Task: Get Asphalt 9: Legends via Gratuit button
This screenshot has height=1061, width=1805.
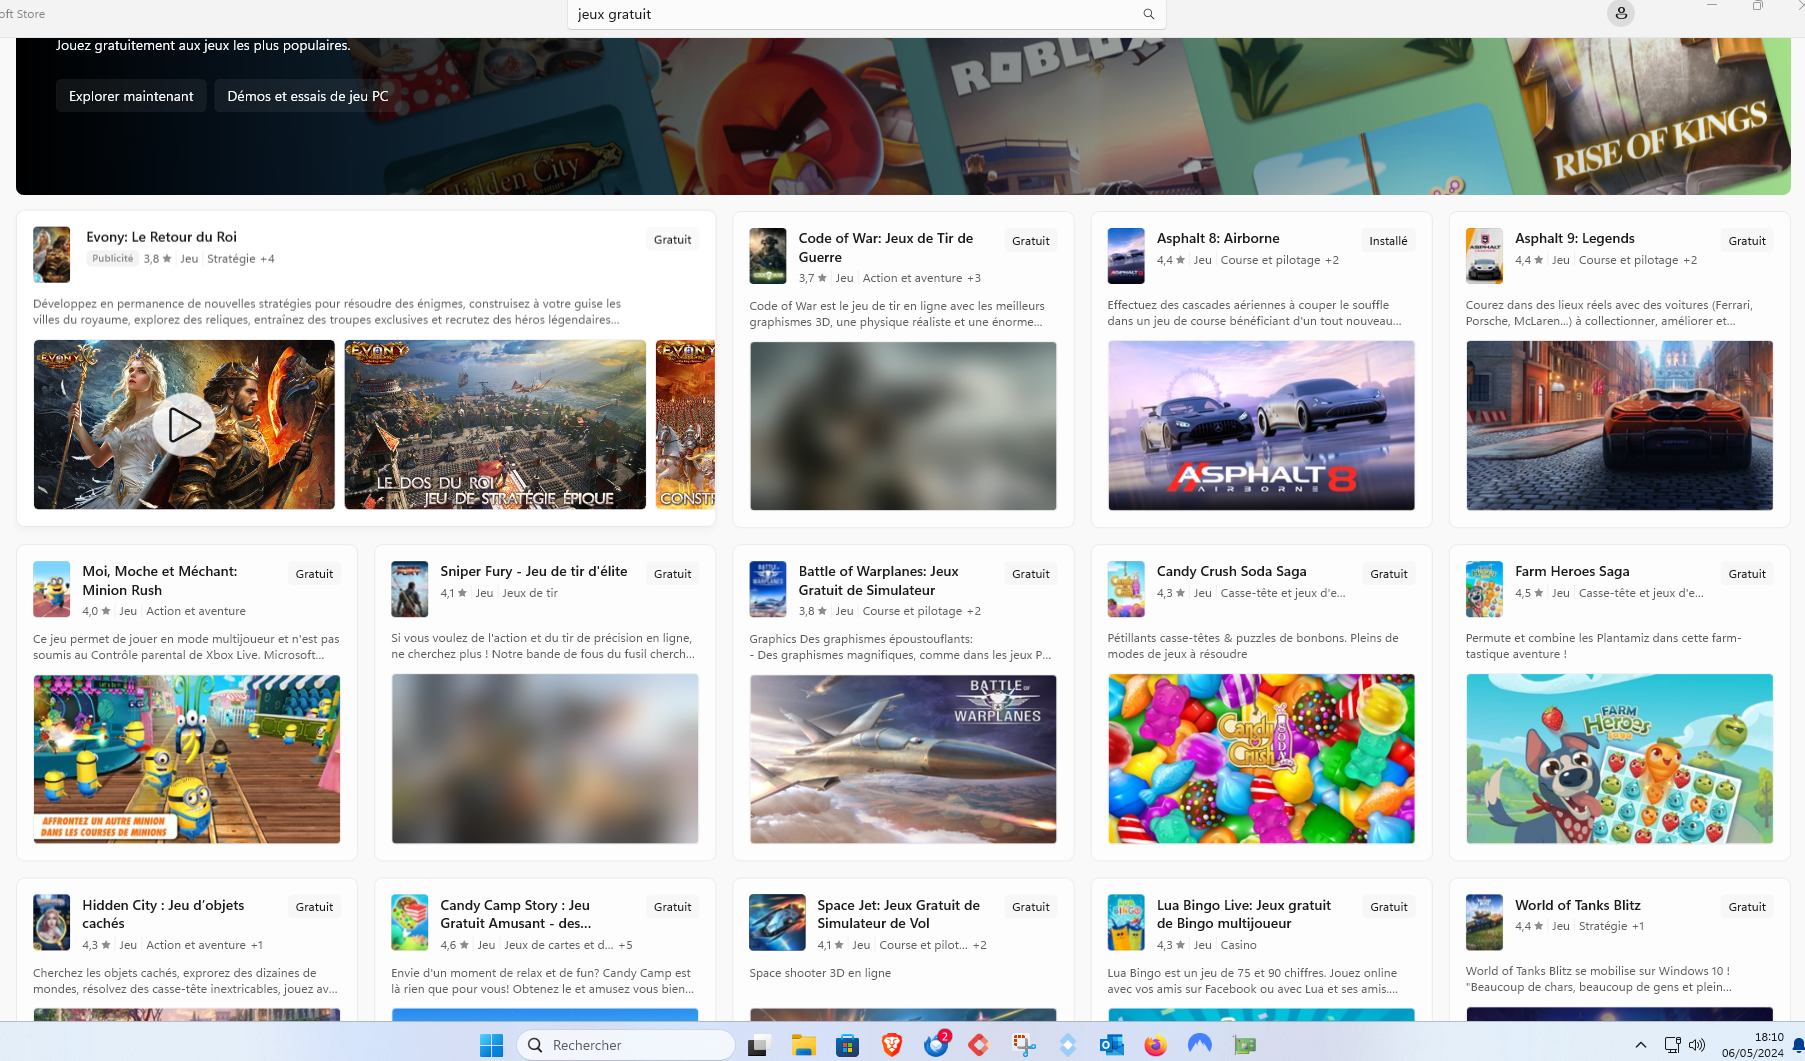Action: (1746, 241)
